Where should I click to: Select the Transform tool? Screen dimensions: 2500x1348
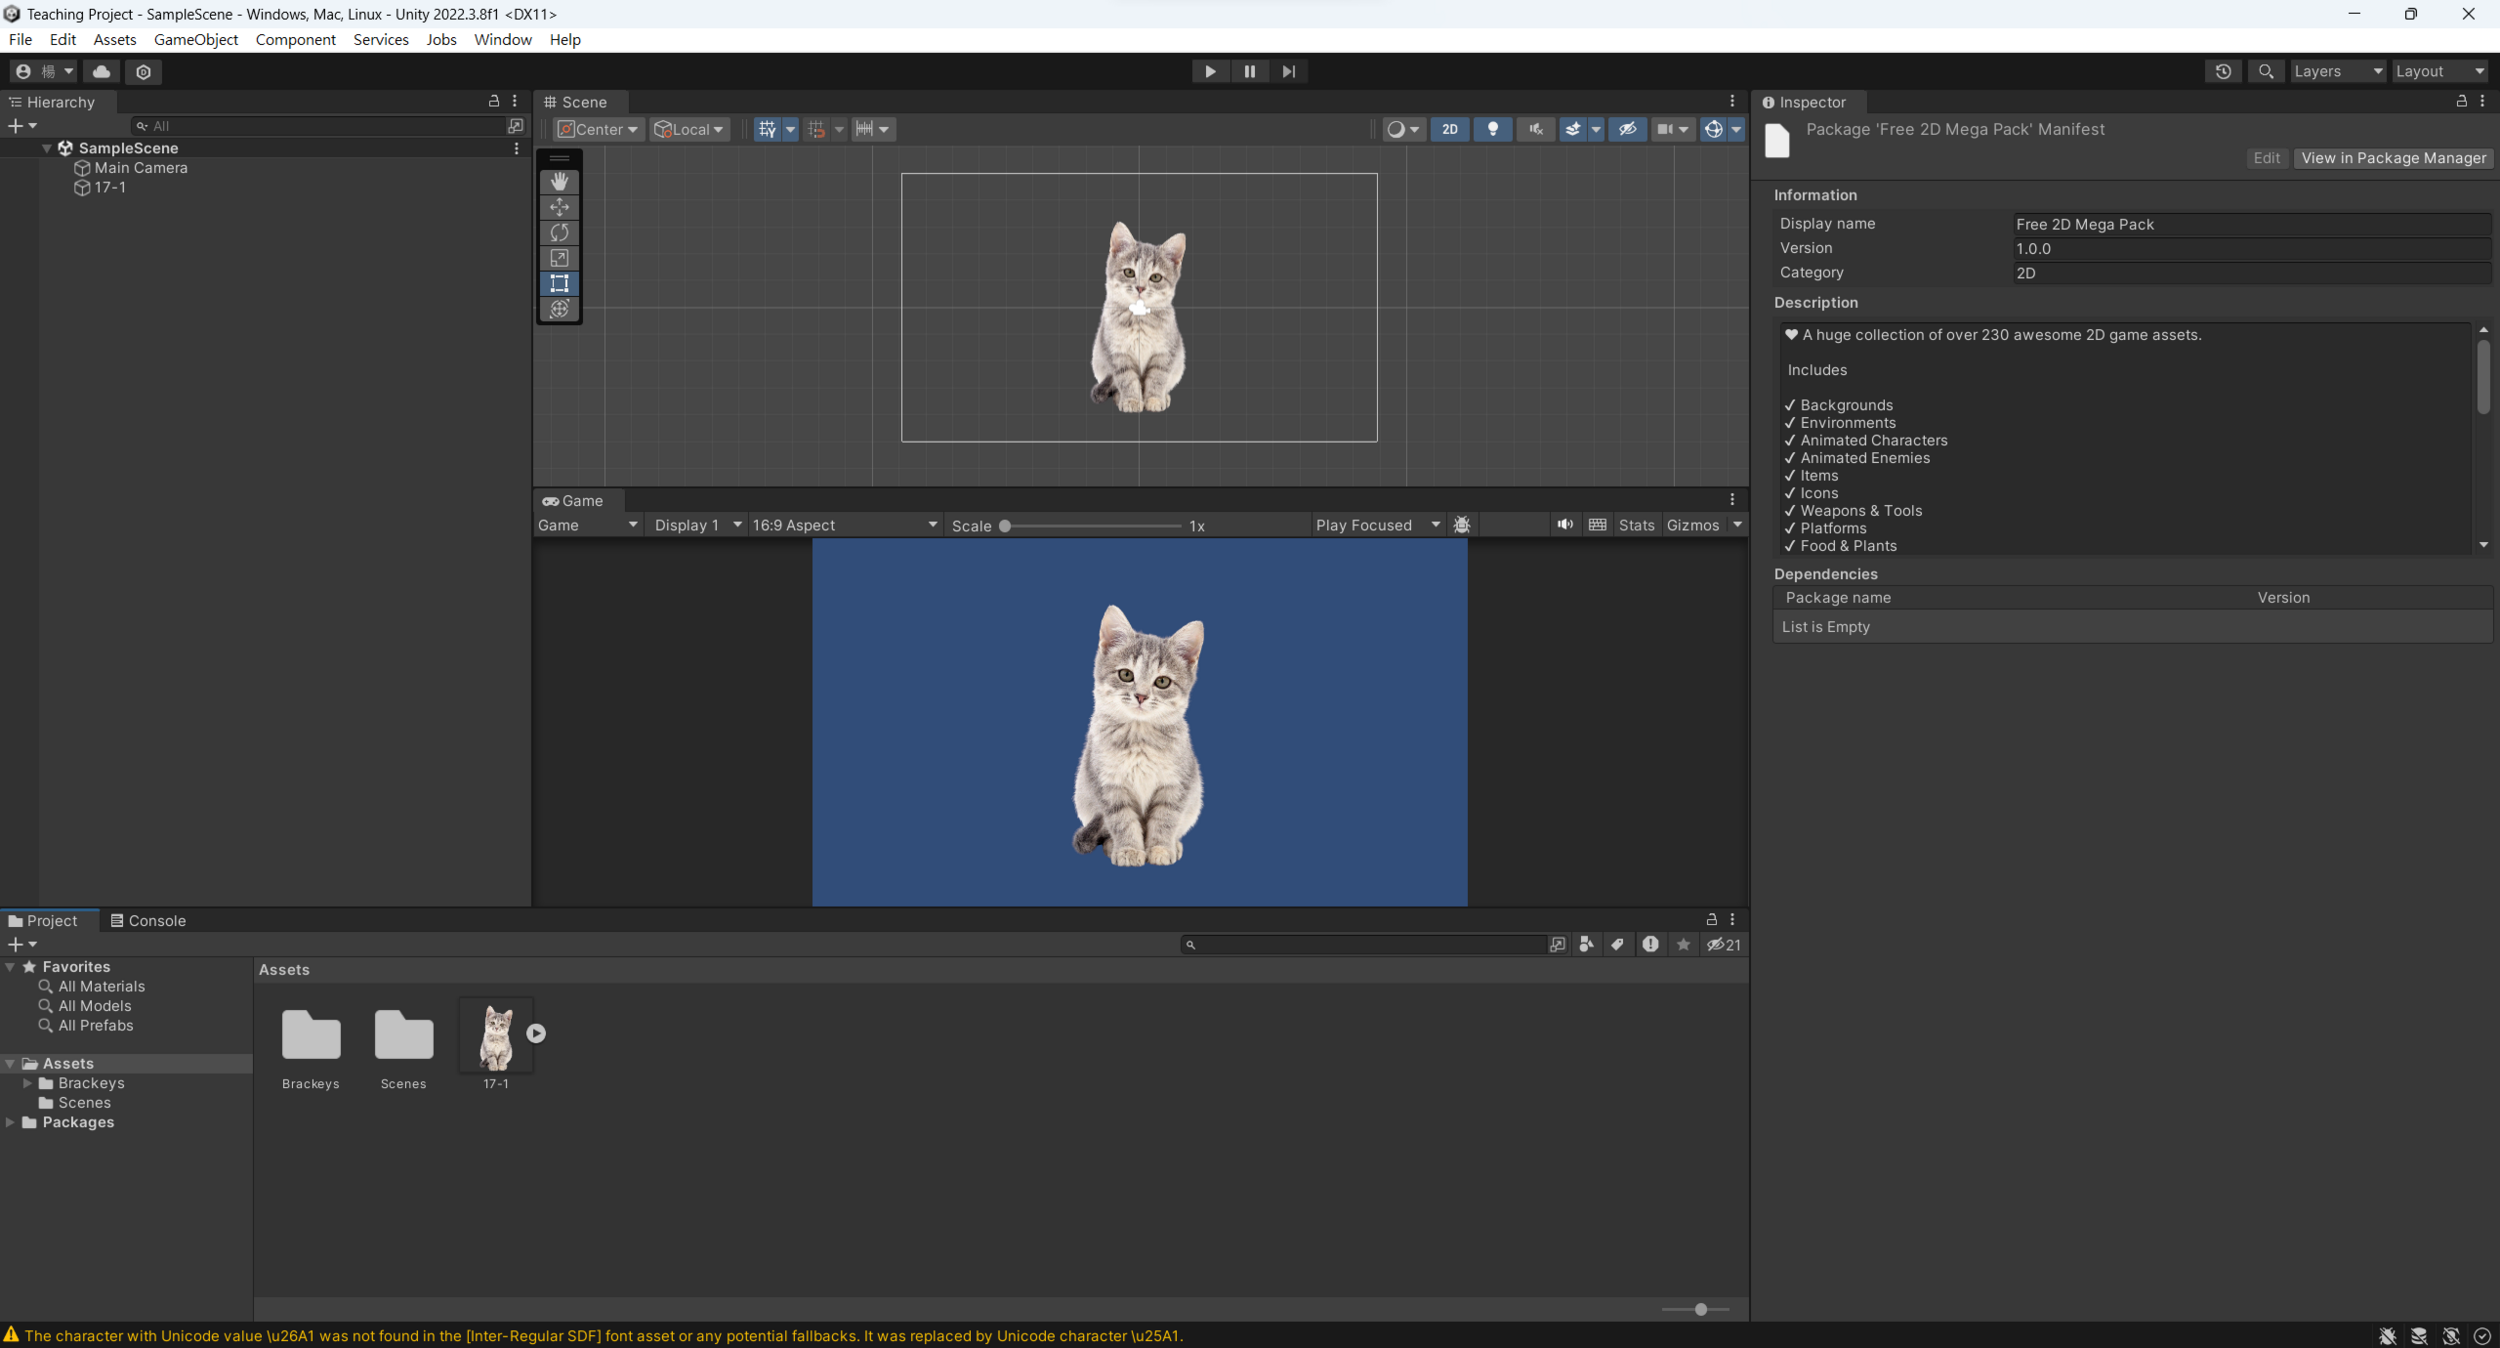[559, 309]
